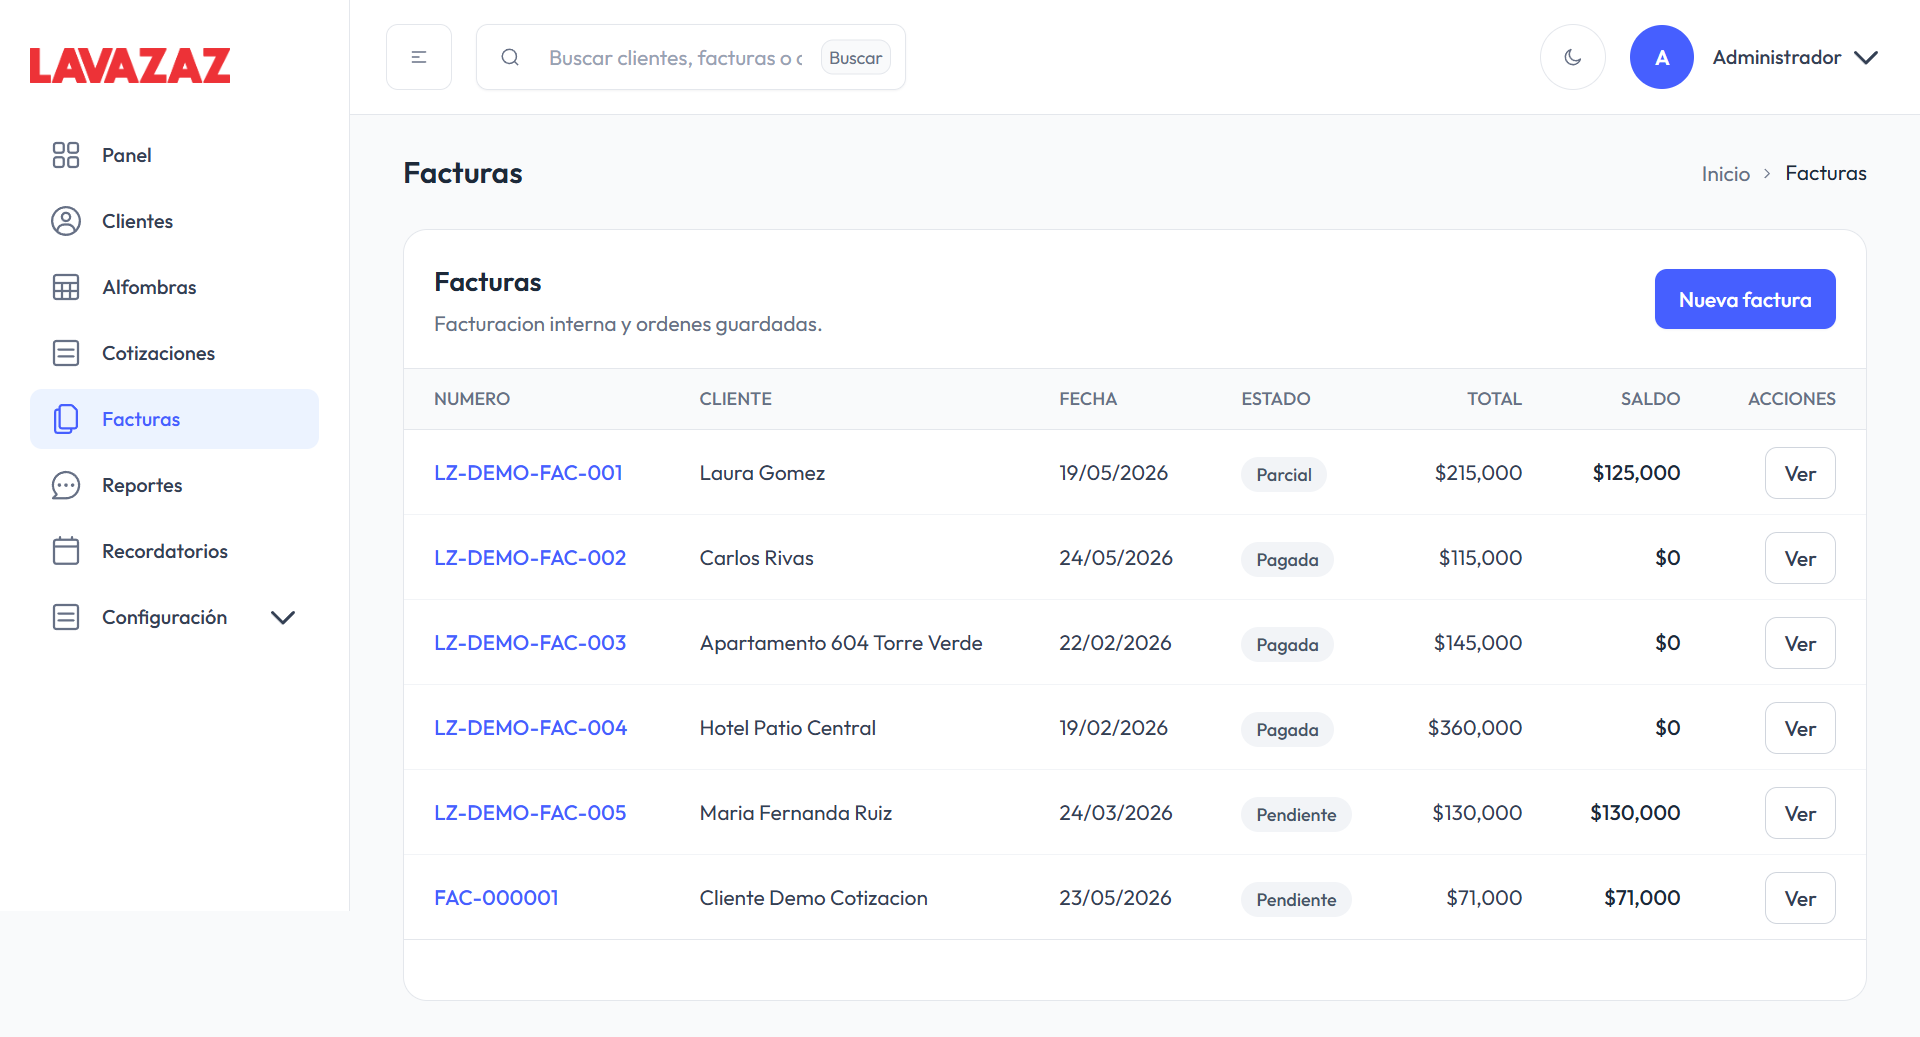Click the date 22/02/2026
1920x1037 pixels.
click(1115, 643)
